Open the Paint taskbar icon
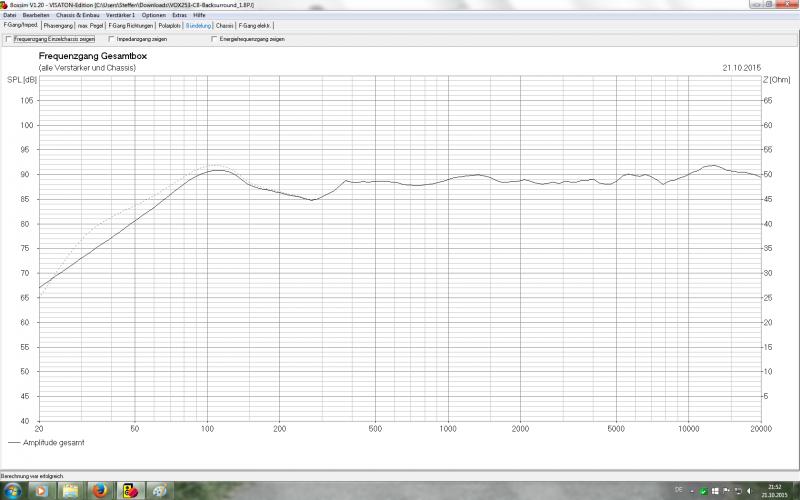The image size is (800, 500). tap(159, 491)
